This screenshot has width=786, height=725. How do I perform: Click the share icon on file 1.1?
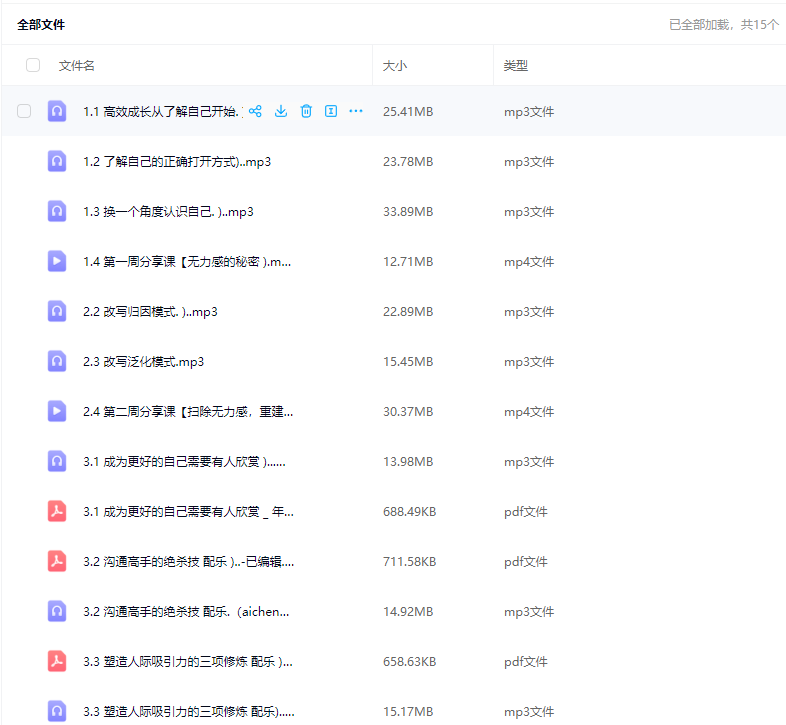click(255, 111)
